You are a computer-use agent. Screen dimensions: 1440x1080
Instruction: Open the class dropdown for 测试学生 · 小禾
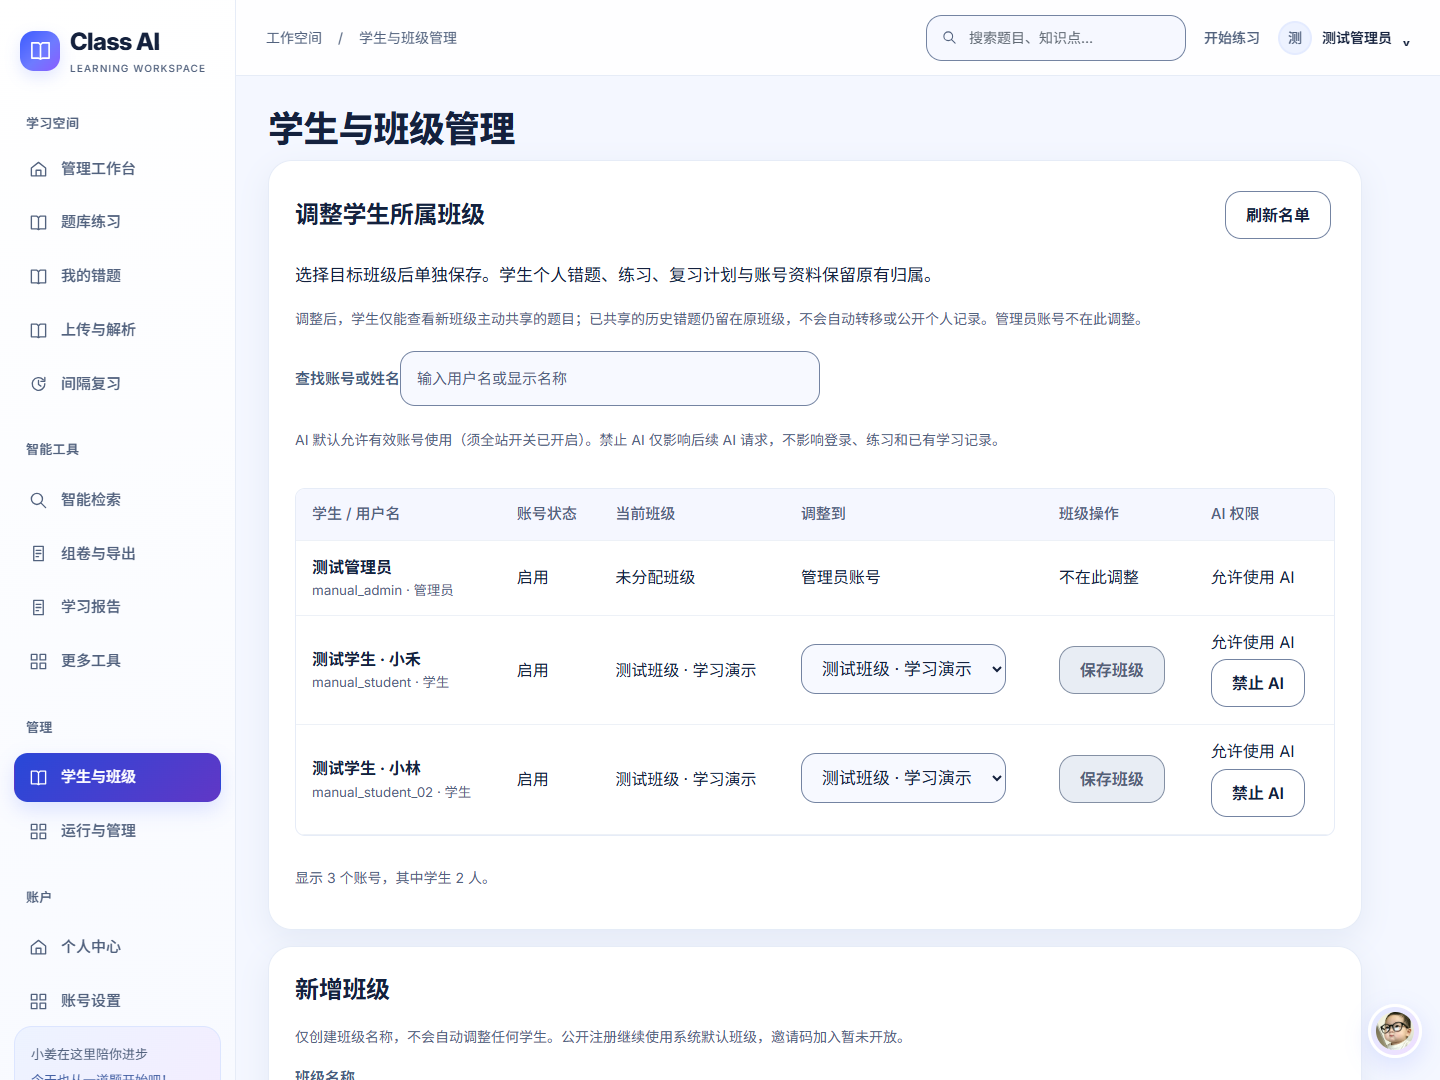tap(903, 669)
